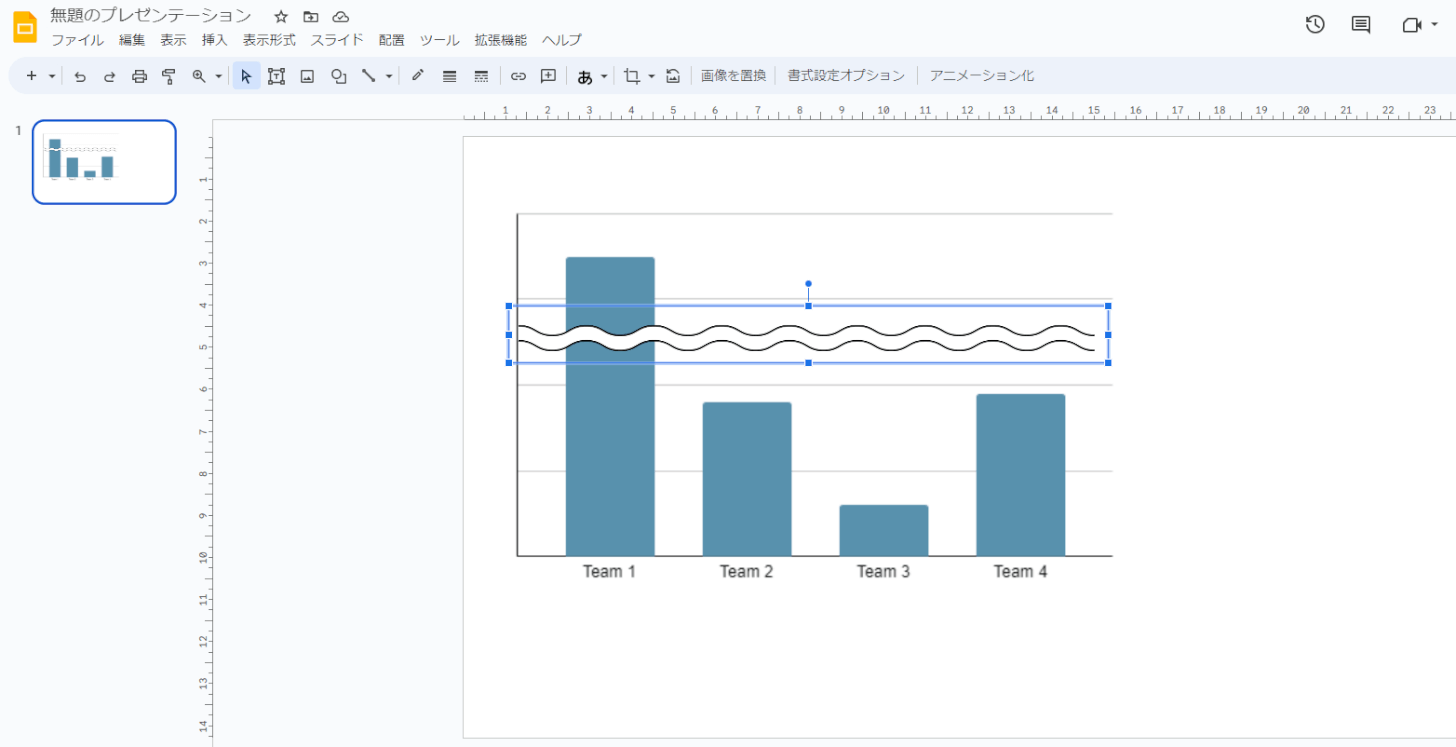Viewport: 1456px width, 747px height.
Task: Redo the last action
Action: pos(110,76)
